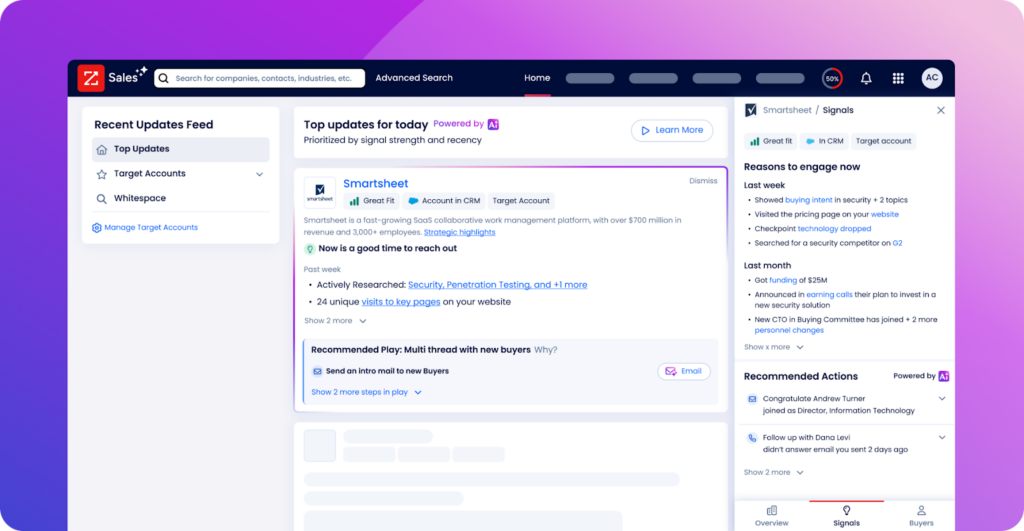This screenshot has height=531, width=1024.
Task: Expand Congratulate Andrew Turner action
Action: [x=942, y=398]
